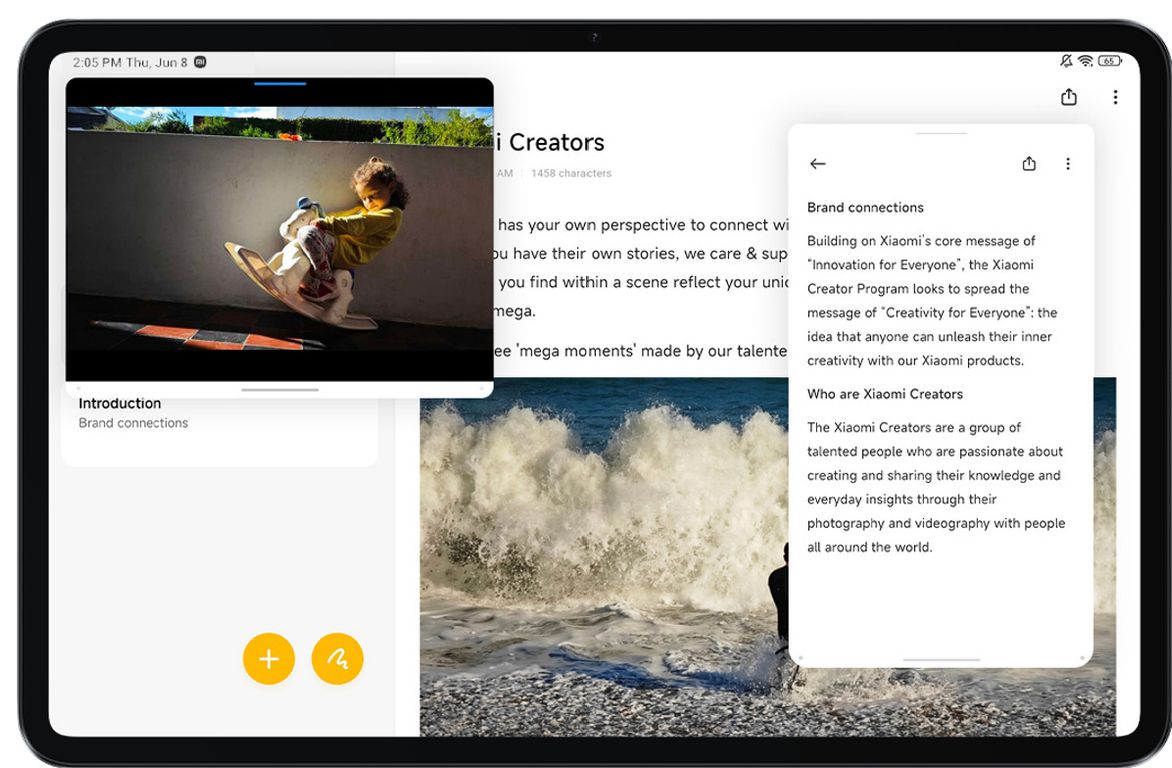
Task: Tap the 'Creators' note title
Action: [556, 142]
